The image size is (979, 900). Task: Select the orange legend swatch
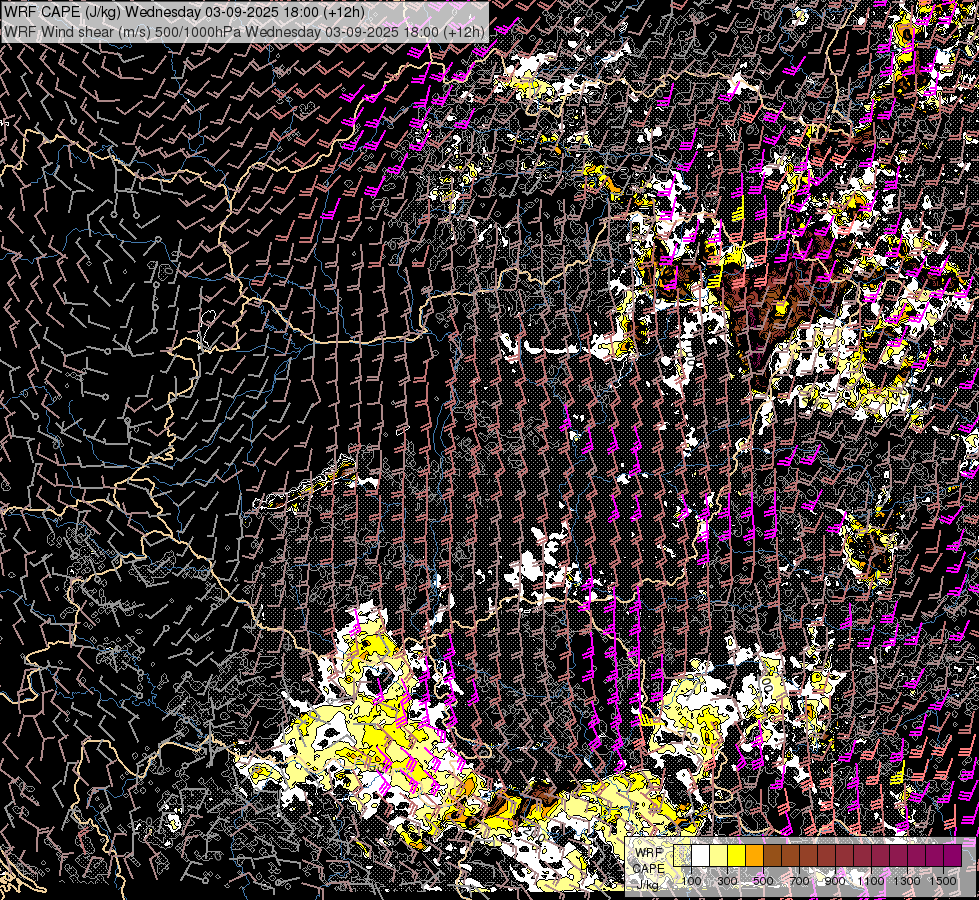755,855
